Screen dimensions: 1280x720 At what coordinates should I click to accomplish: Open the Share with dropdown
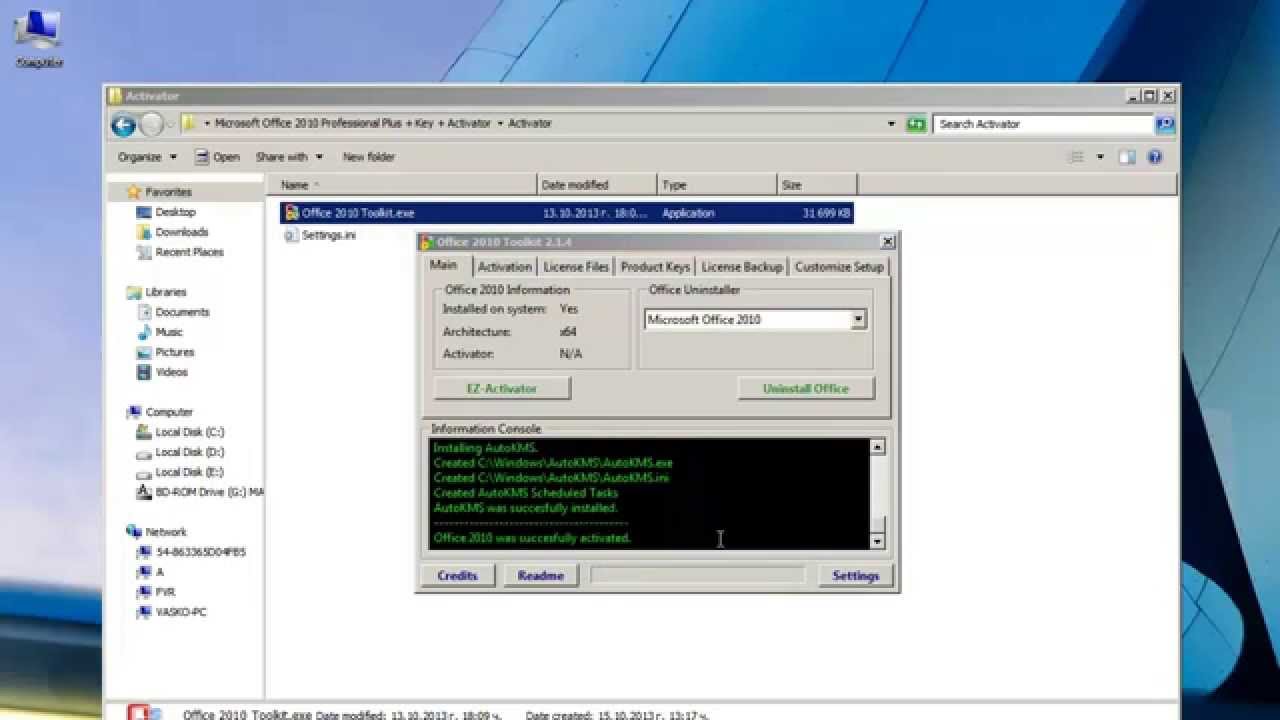289,157
